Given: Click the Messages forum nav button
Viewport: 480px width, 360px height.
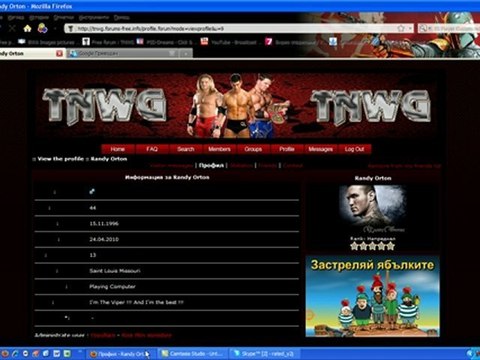Looking at the screenshot, I should [320, 149].
